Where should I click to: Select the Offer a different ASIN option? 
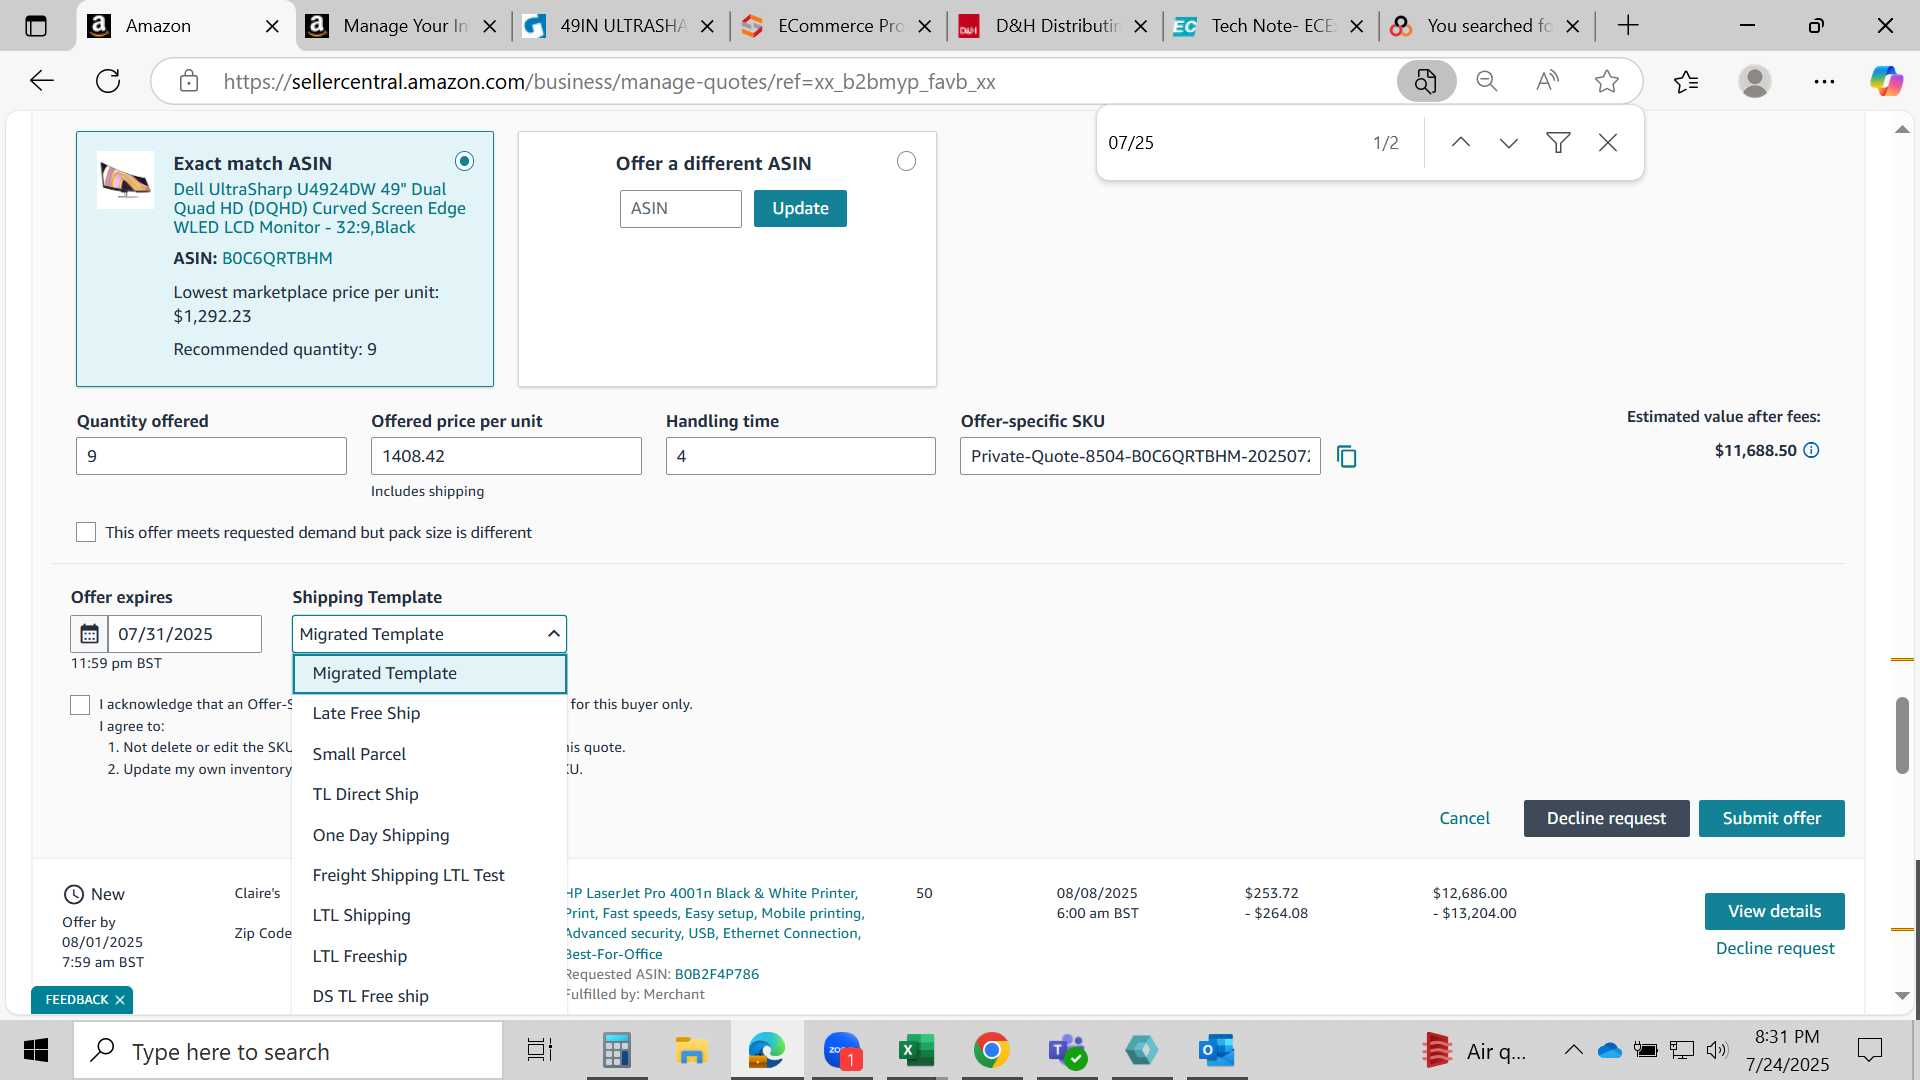tap(906, 161)
